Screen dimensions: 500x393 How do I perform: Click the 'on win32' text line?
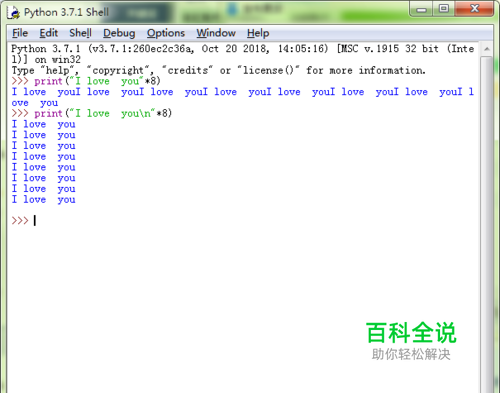coord(46,60)
